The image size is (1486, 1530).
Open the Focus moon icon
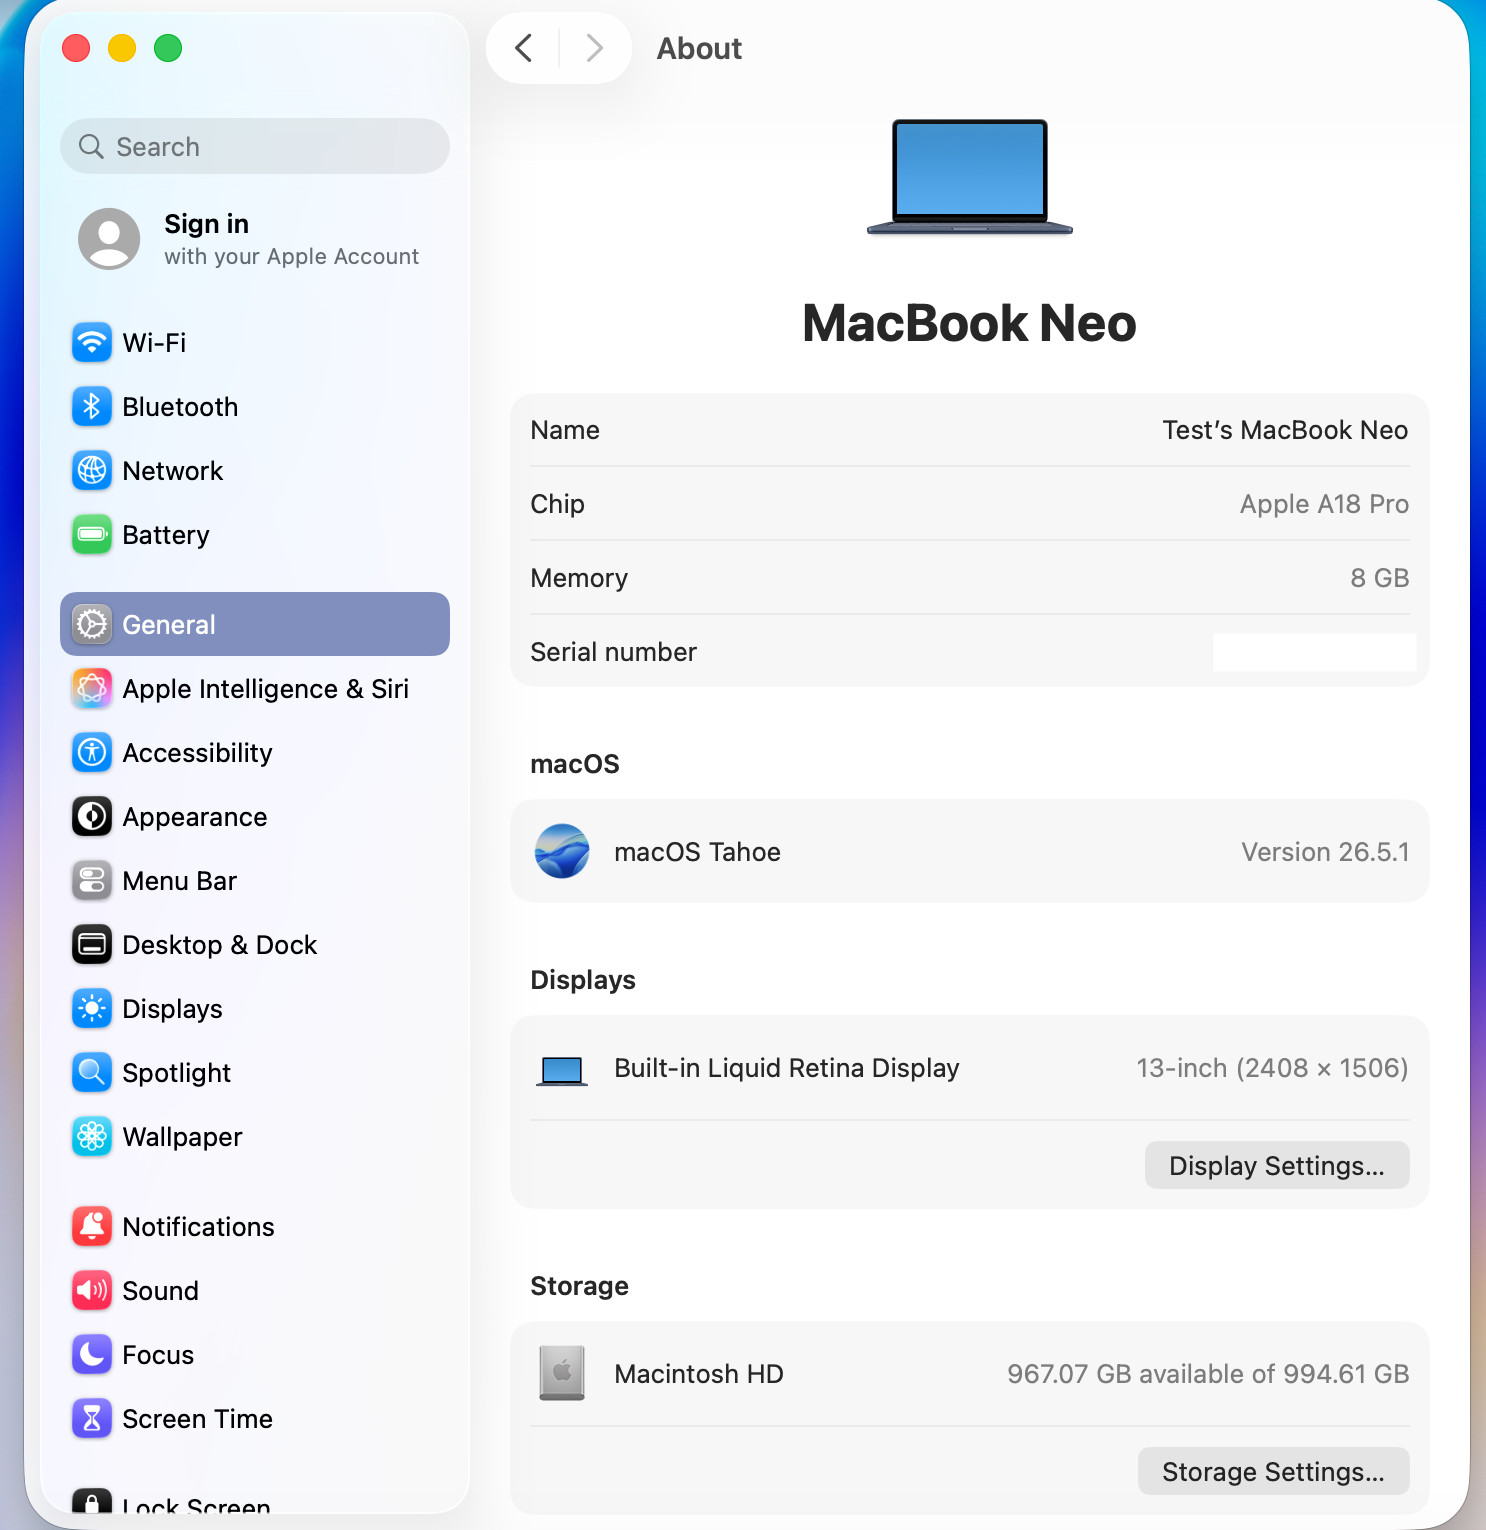click(92, 1354)
